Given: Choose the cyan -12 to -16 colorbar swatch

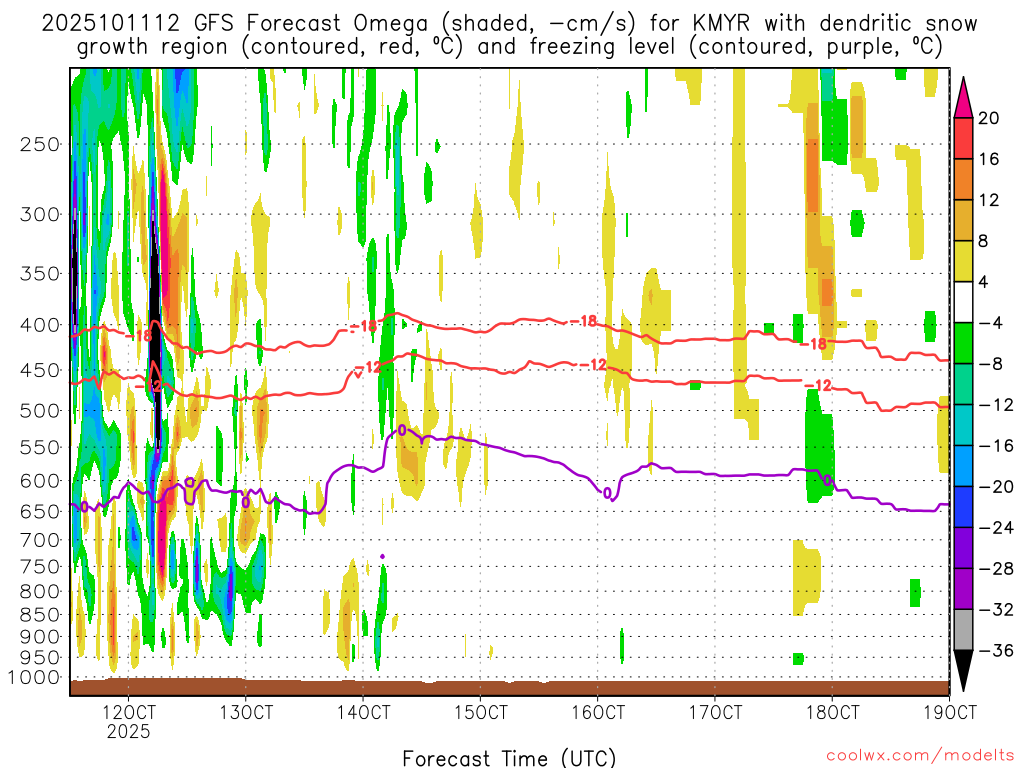Looking at the screenshot, I should pyautogui.click(x=963, y=425).
